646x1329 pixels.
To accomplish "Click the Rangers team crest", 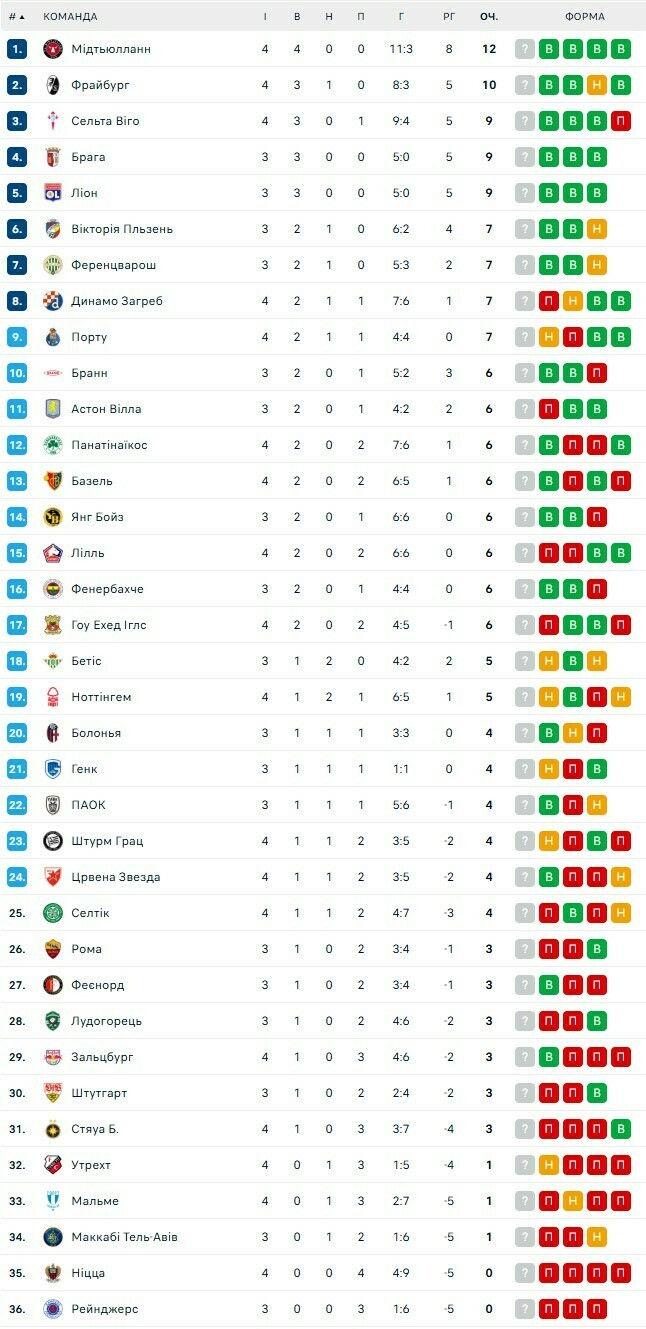I will point(53,1309).
